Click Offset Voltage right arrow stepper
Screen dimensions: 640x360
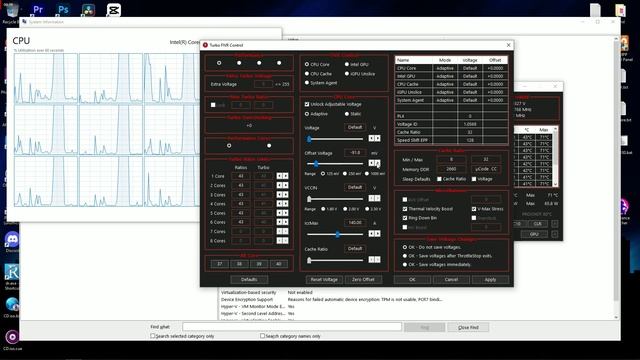click(378, 163)
